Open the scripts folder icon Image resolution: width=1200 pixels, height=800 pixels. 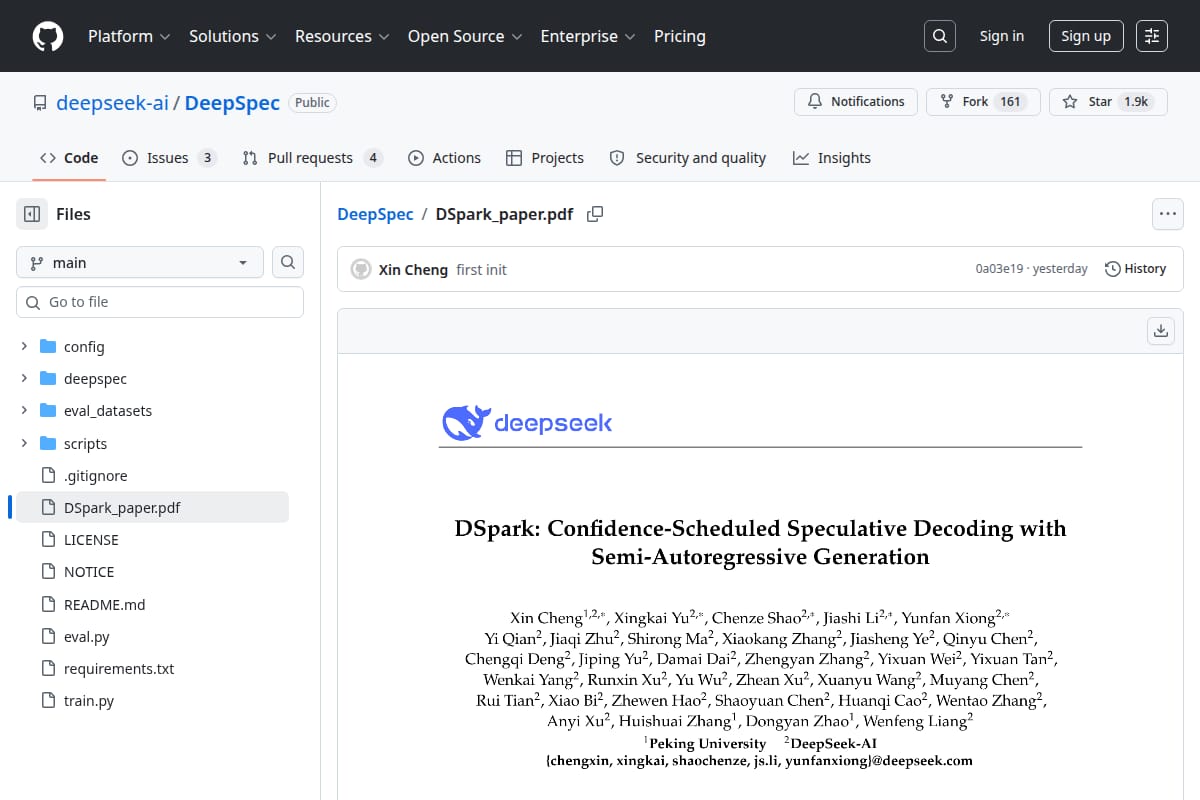(48, 443)
